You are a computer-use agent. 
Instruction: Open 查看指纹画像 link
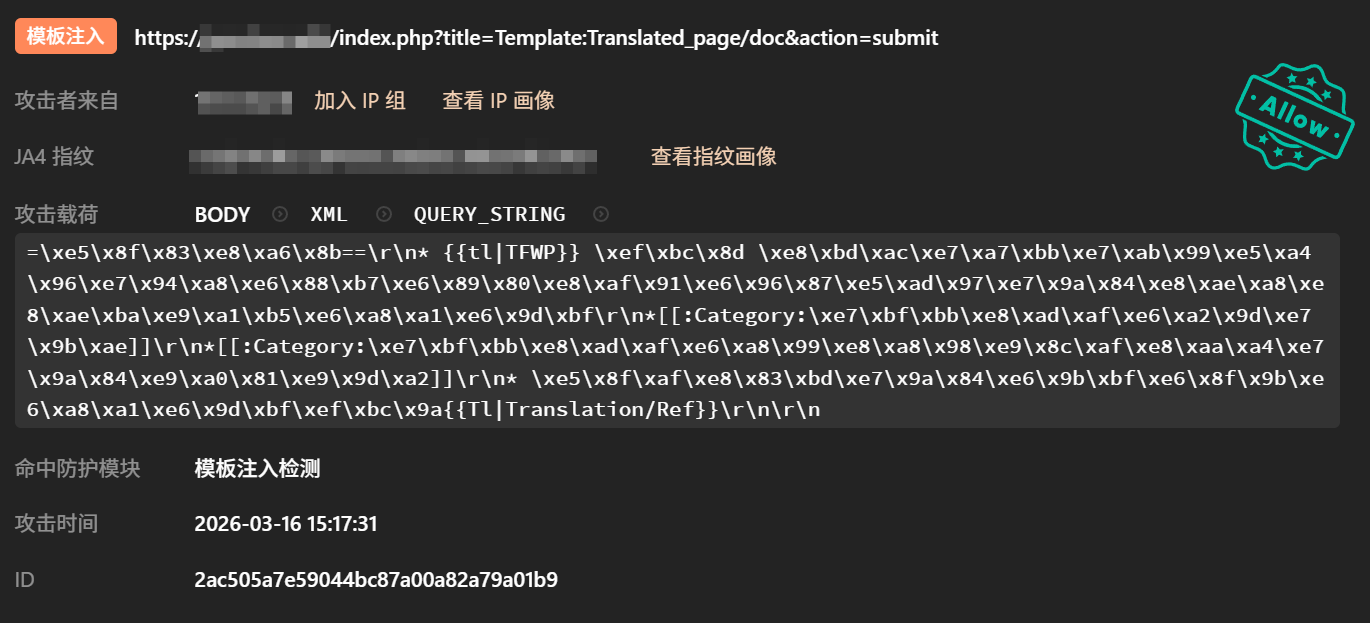[713, 156]
